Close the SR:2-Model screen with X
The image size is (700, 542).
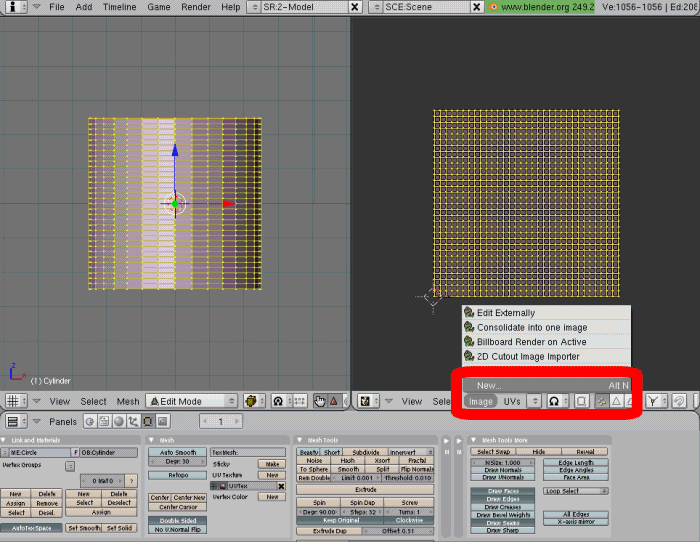point(355,7)
